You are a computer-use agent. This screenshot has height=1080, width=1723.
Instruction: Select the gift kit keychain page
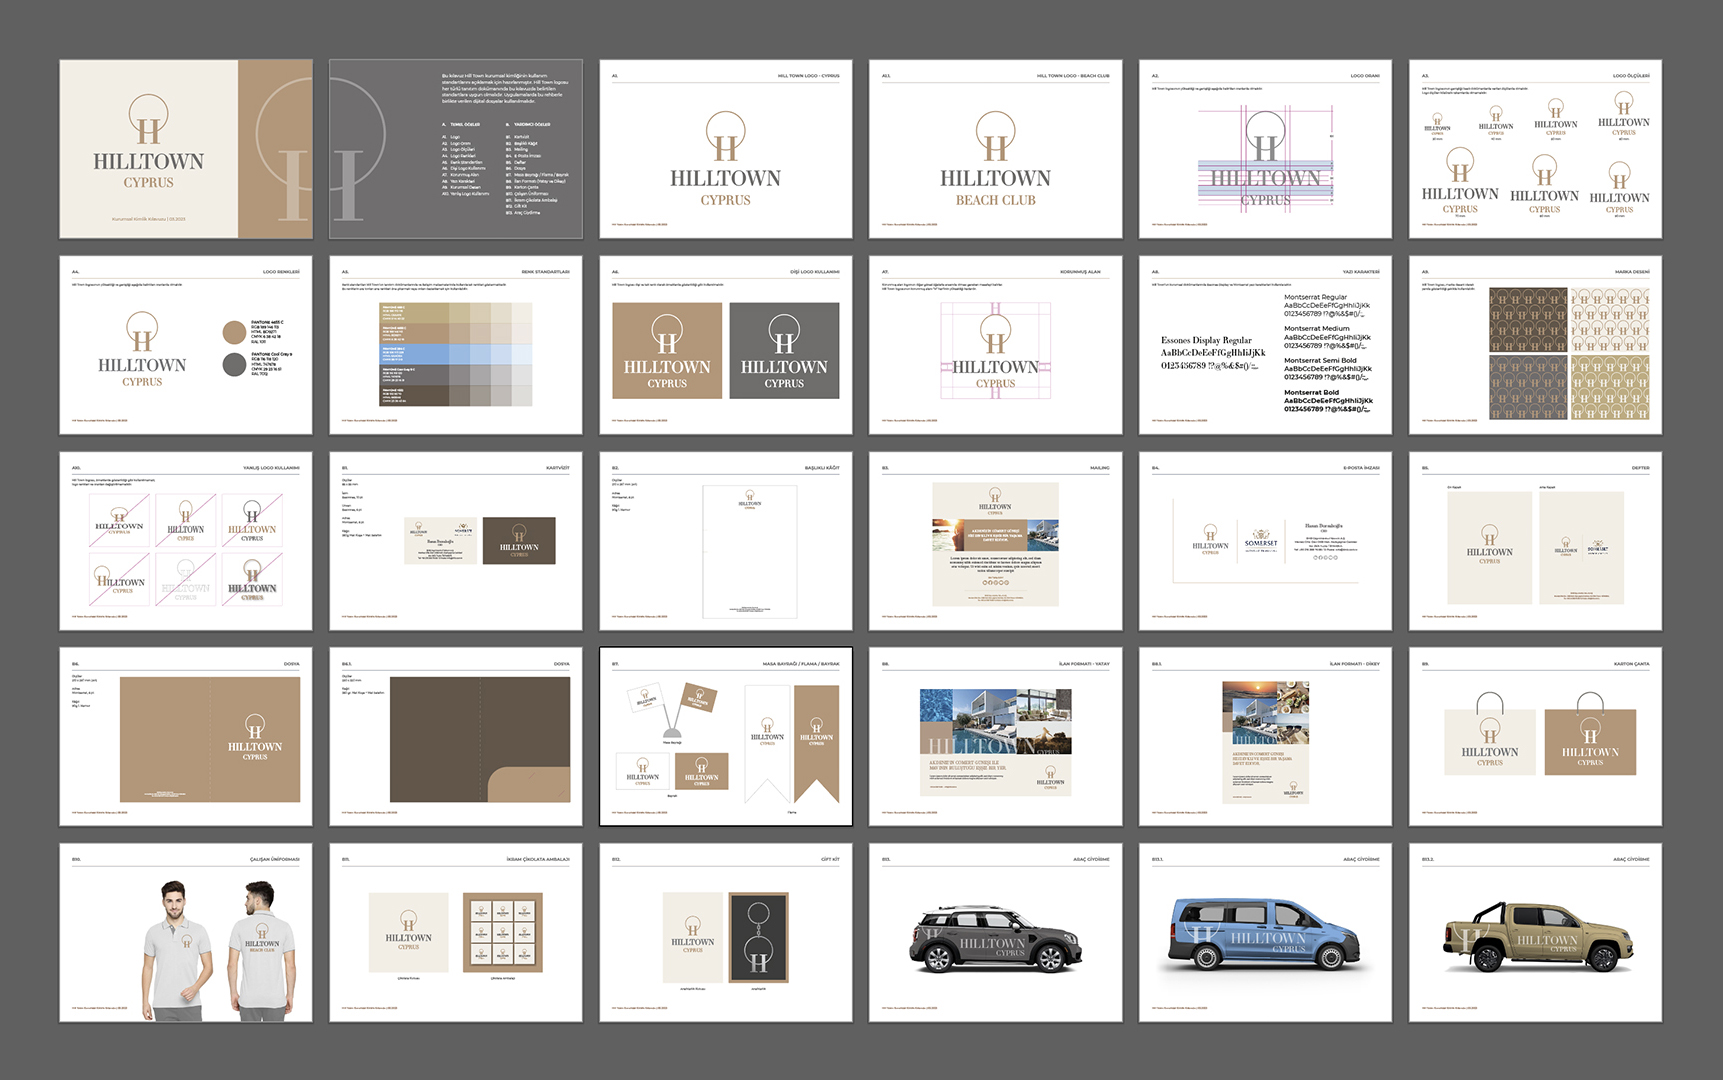pos(725,932)
